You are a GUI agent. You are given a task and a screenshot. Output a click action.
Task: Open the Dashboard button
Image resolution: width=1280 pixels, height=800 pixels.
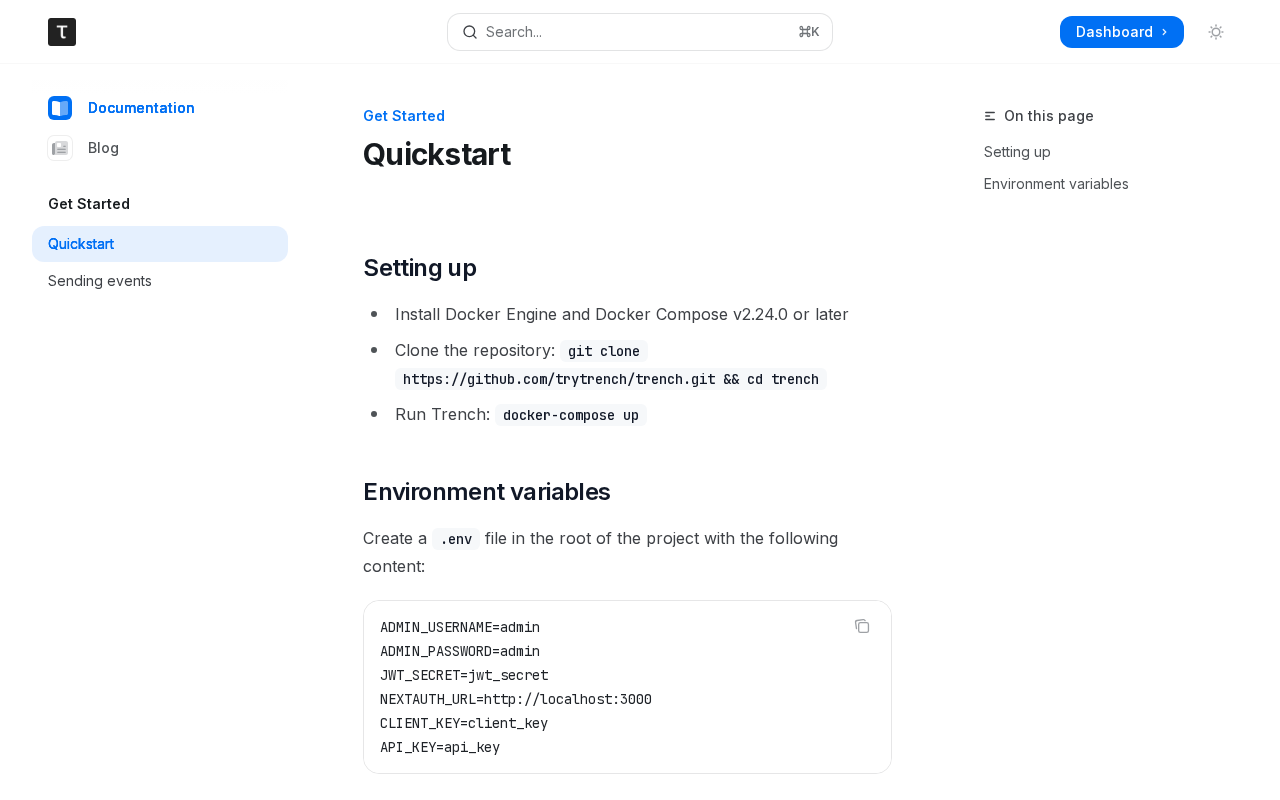click(x=1122, y=32)
